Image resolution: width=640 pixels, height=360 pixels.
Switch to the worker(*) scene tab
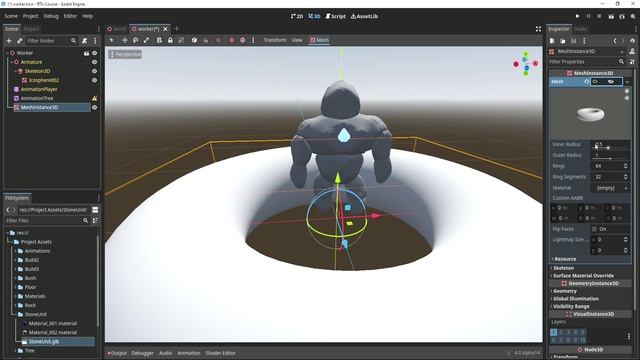point(149,29)
